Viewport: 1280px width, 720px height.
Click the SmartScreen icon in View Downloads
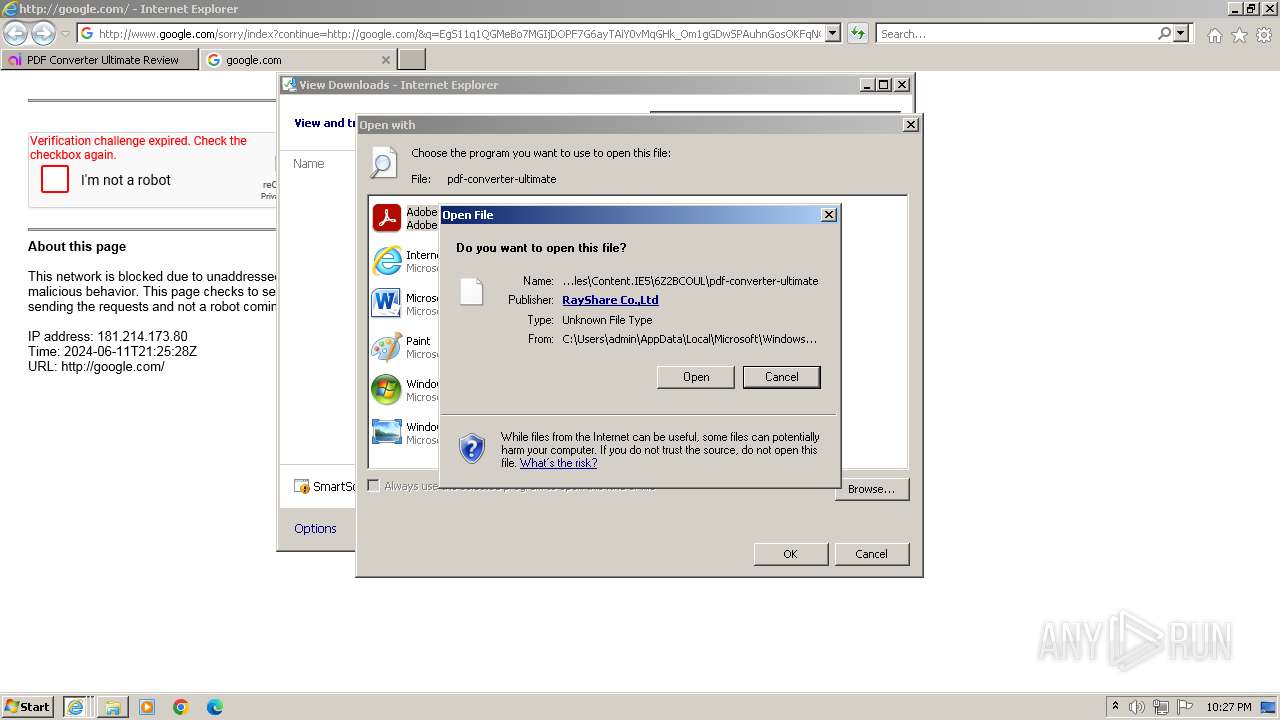click(x=302, y=487)
